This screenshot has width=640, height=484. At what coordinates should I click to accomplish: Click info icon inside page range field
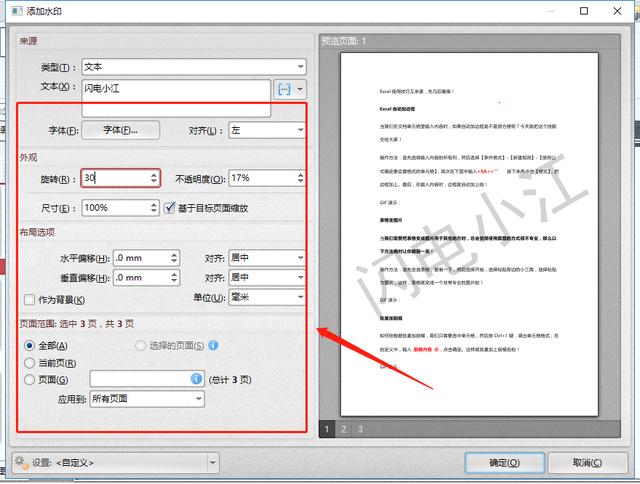(x=196, y=379)
